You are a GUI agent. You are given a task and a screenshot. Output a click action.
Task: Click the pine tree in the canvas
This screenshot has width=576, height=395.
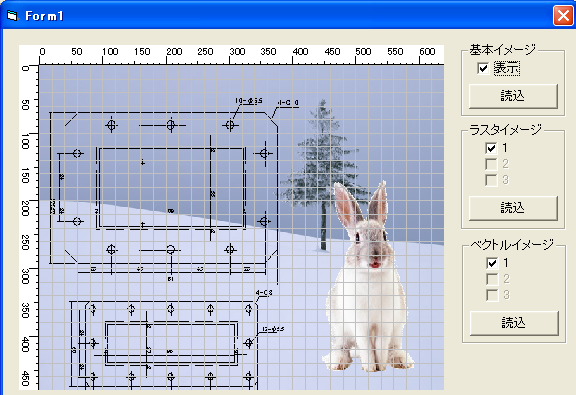click(322, 173)
